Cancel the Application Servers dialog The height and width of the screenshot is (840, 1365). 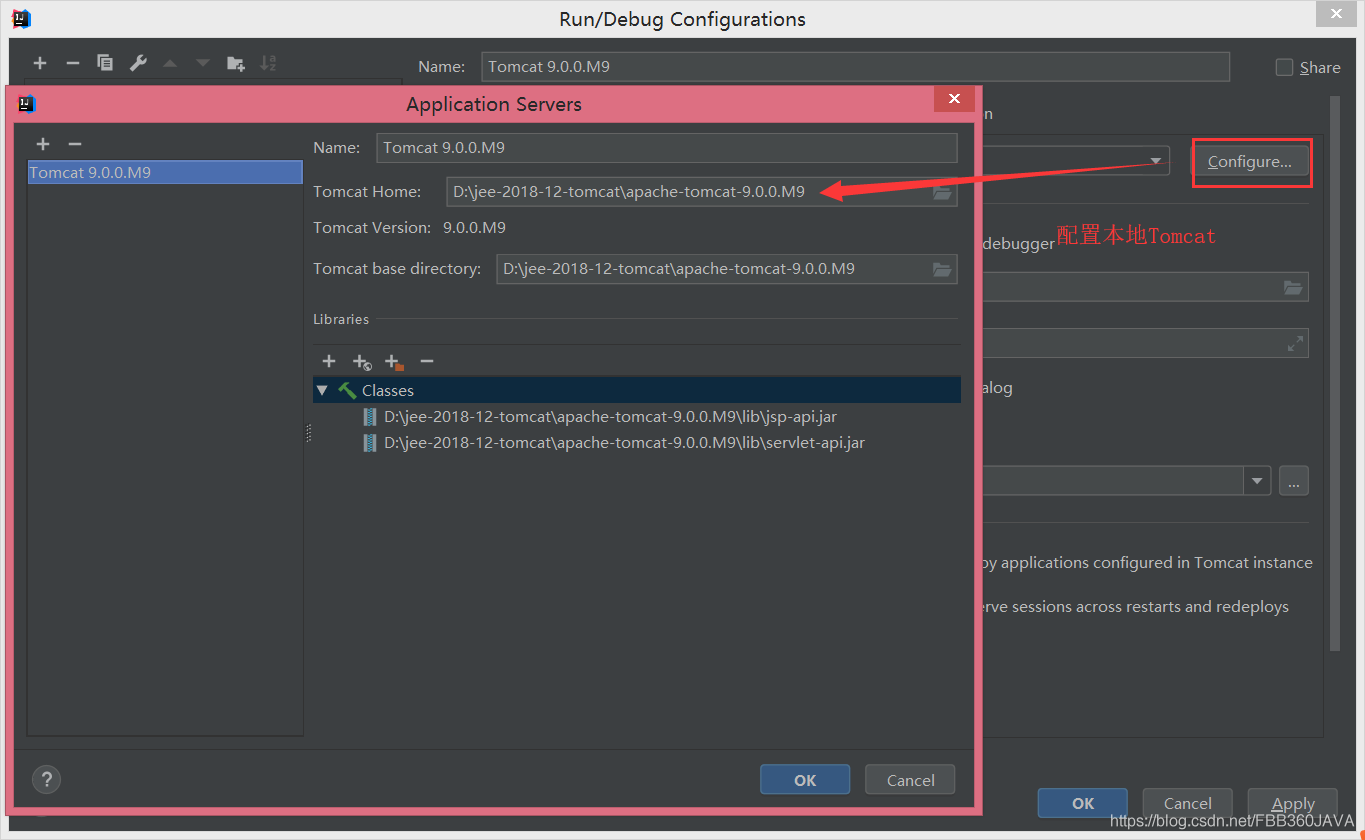click(910, 780)
